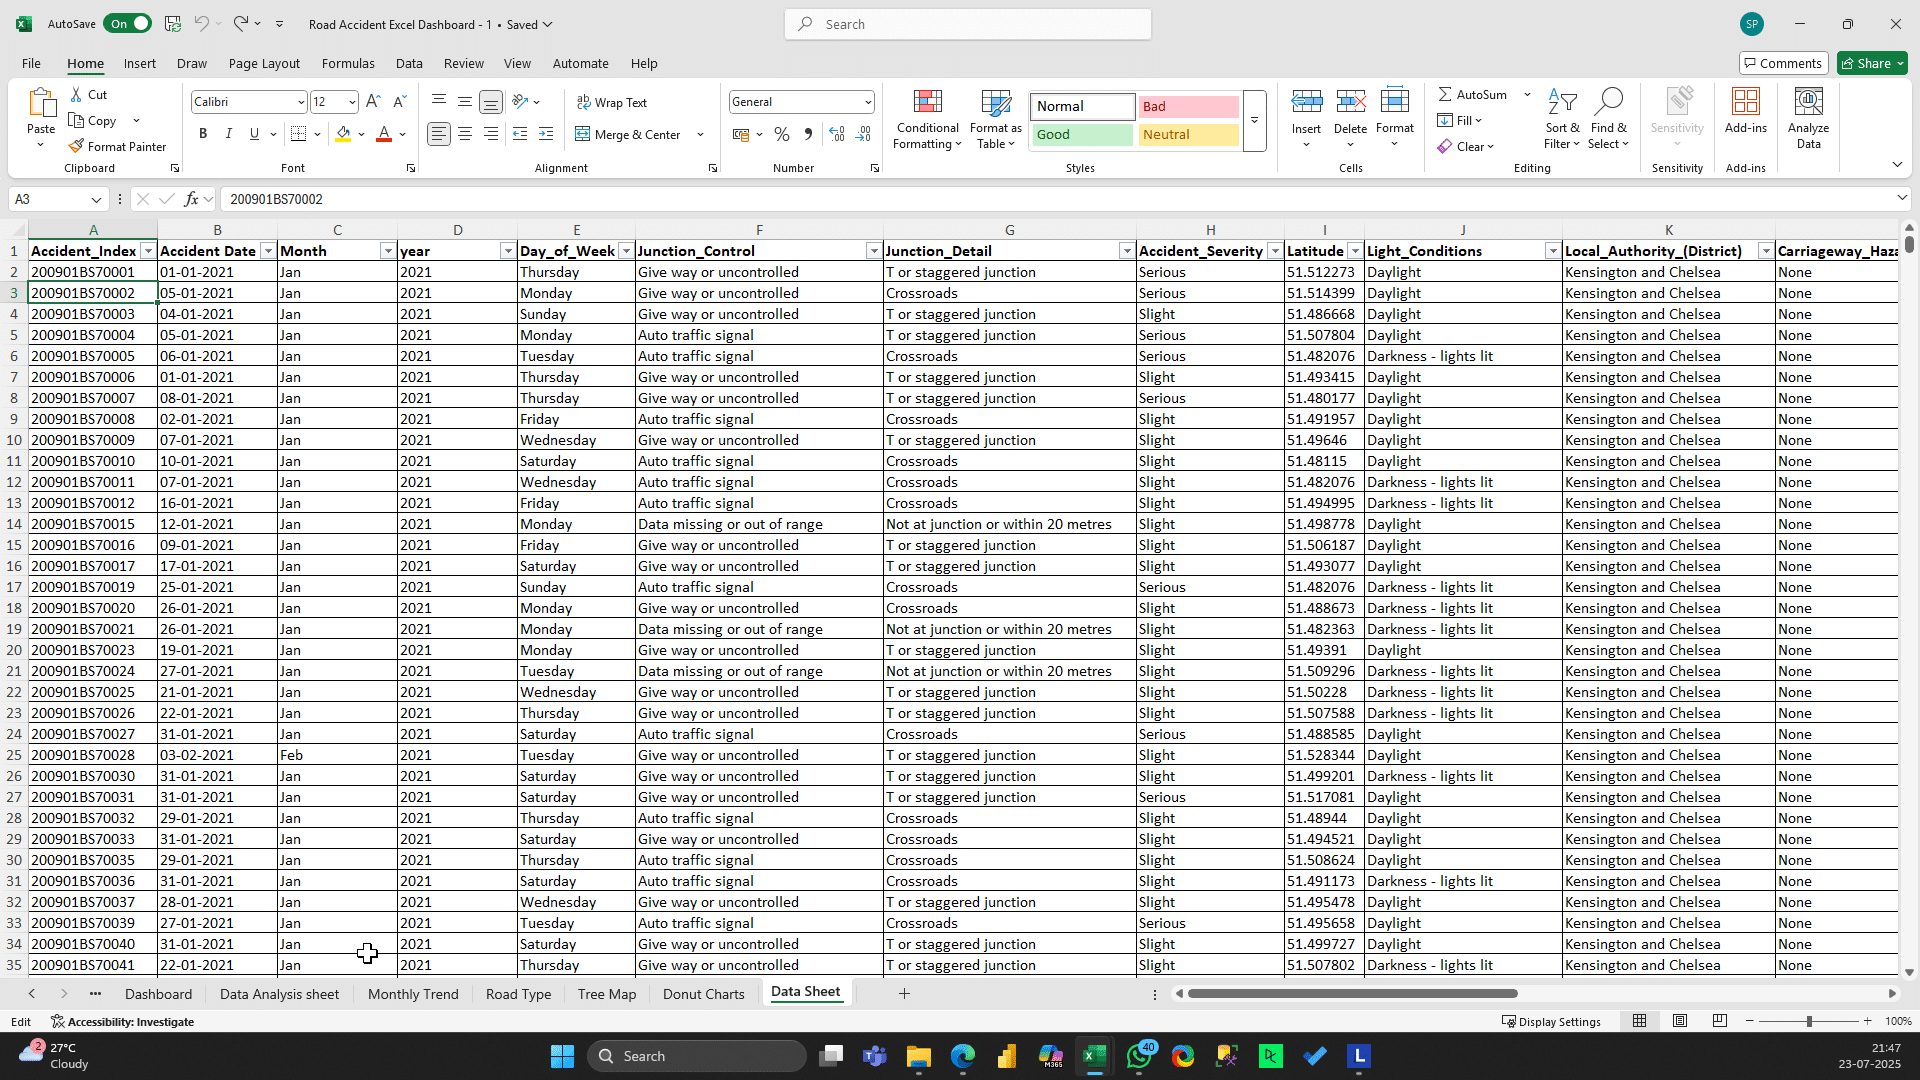The width and height of the screenshot is (1920, 1080).
Task: Apply the Good cell style swatch
Action: tap(1082, 134)
